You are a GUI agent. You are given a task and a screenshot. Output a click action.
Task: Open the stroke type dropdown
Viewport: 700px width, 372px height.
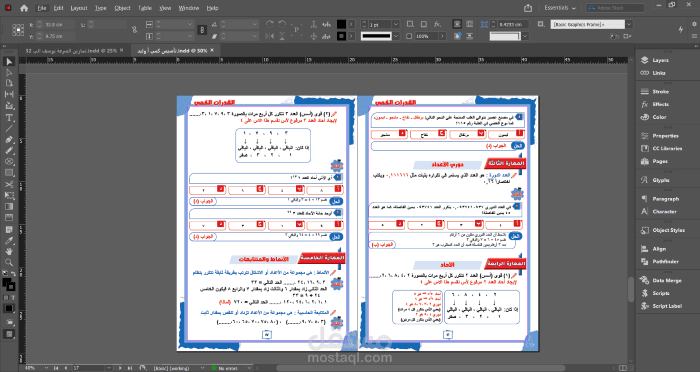396,36
